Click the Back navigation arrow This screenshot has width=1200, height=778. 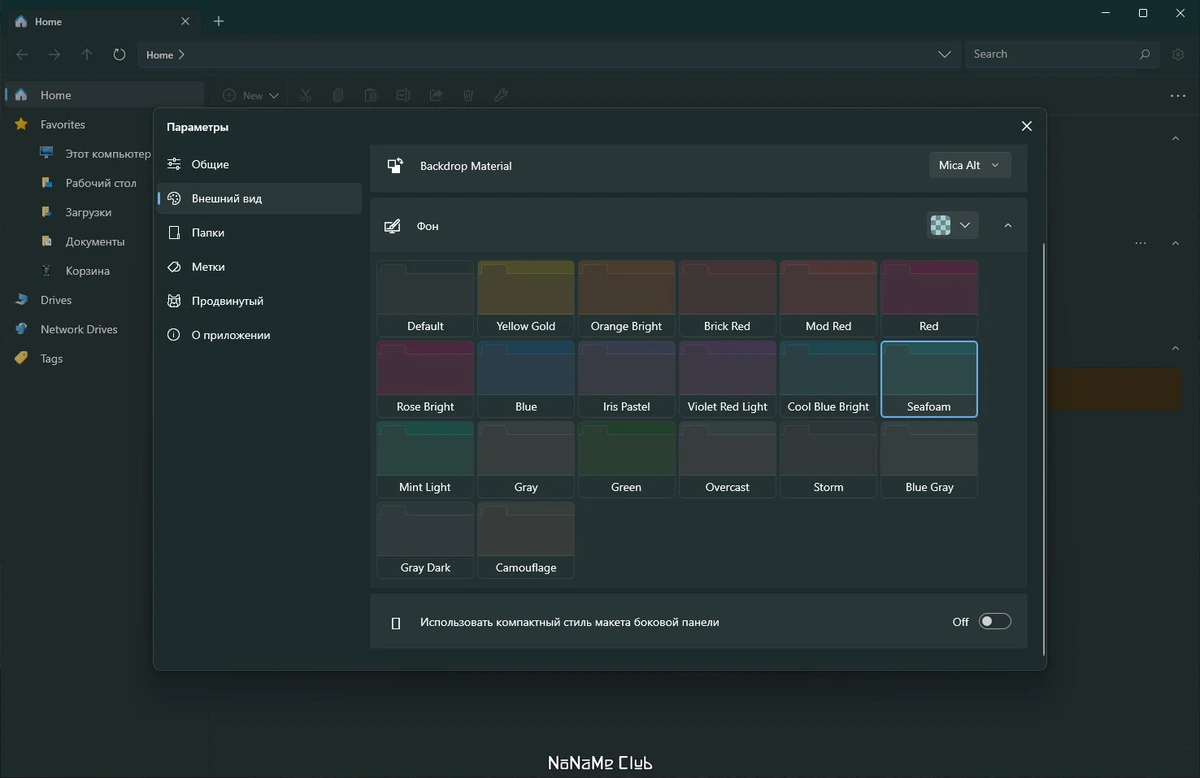tap(22, 55)
